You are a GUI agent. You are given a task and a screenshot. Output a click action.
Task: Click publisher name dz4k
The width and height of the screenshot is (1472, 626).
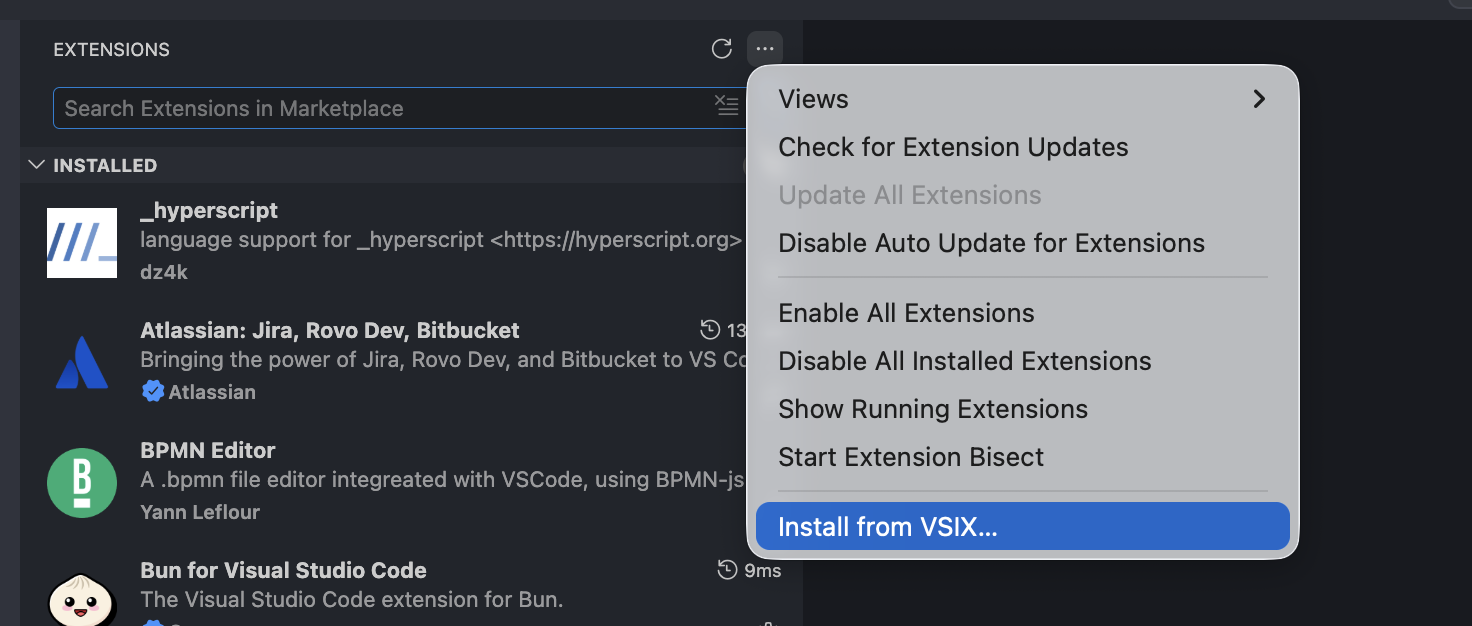(x=164, y=272)
